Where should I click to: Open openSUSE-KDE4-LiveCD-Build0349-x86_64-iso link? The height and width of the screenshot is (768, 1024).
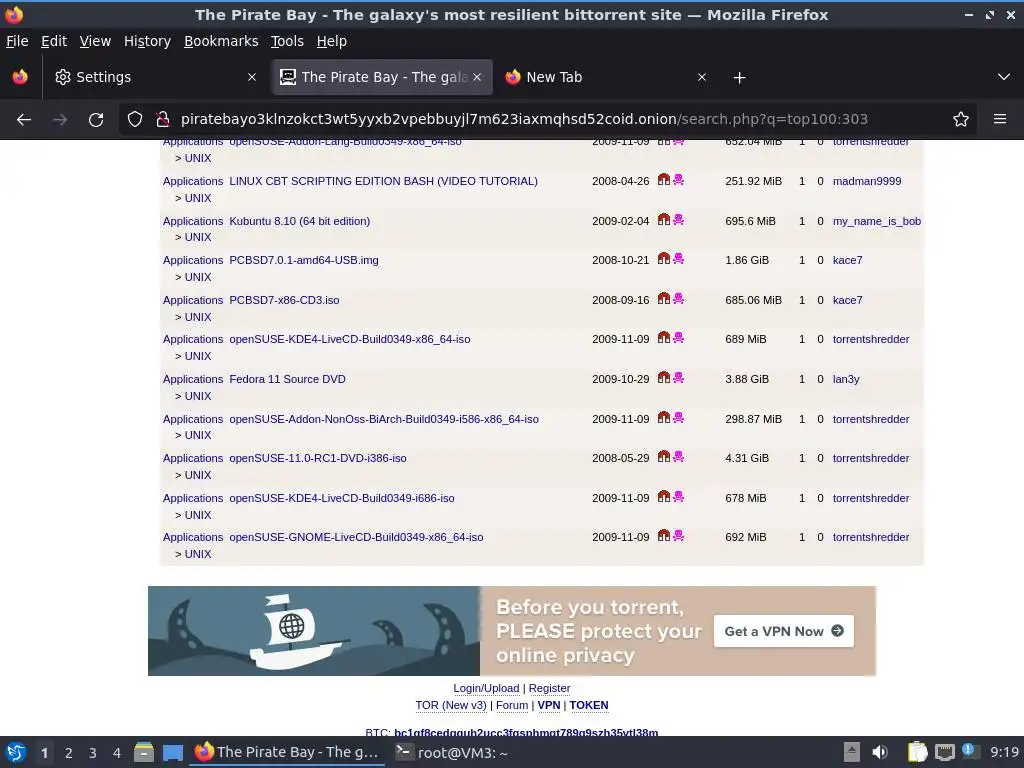[349, 339]
